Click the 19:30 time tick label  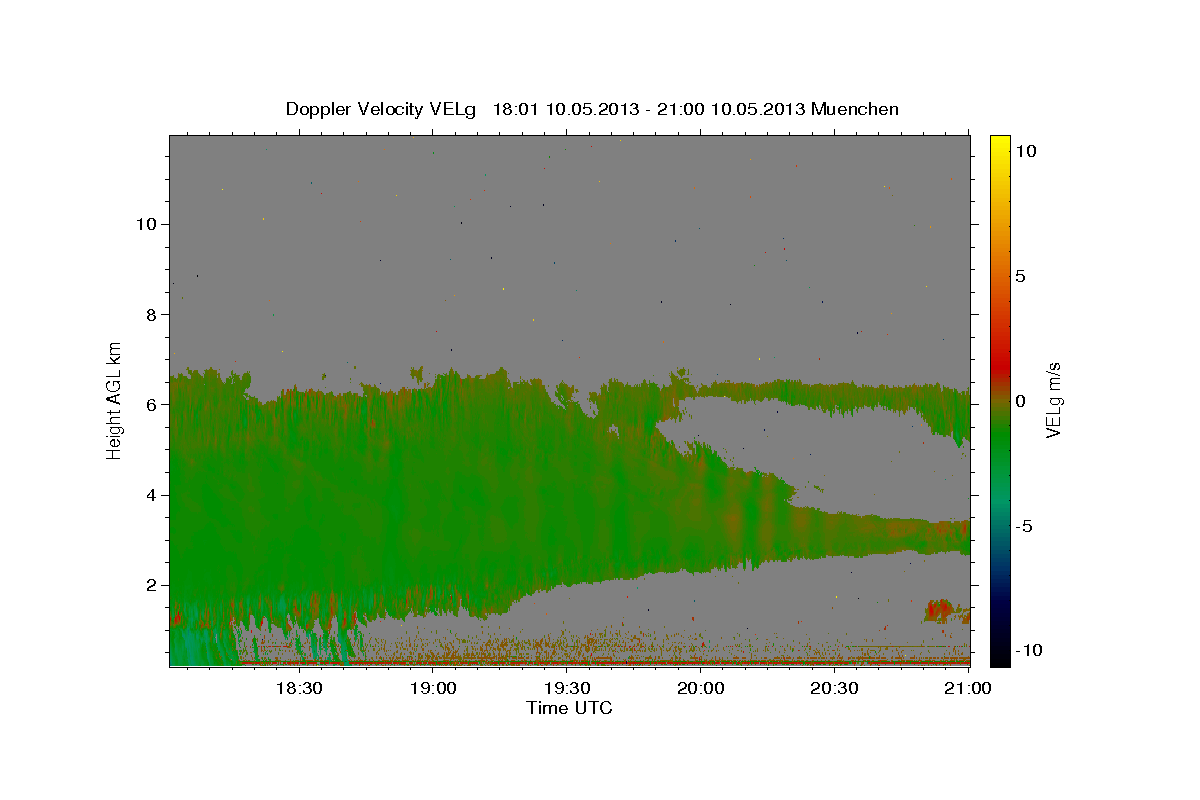click(567, 688)
